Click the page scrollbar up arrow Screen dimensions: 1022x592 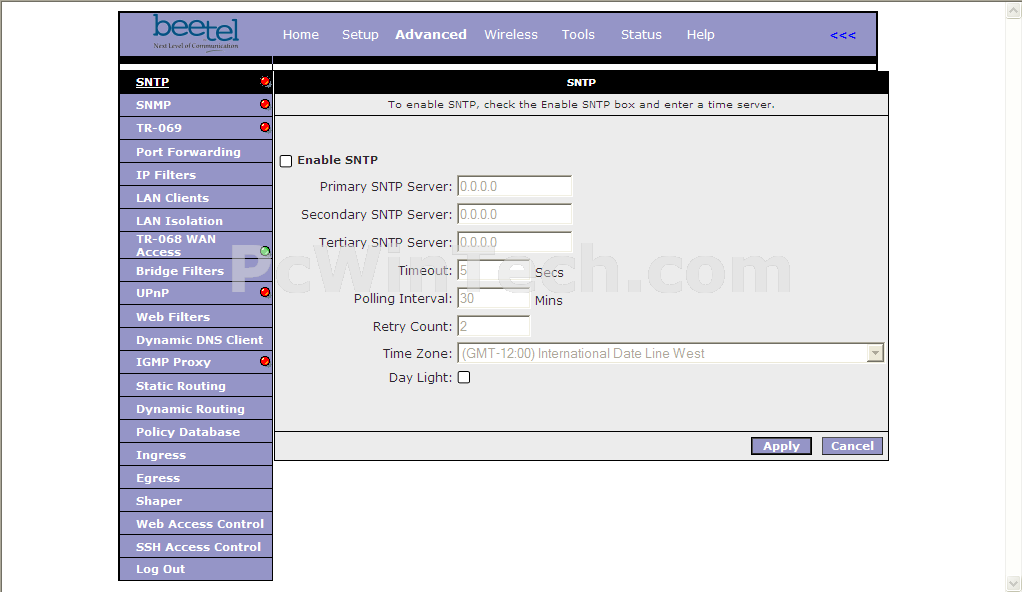coord(1014,10)
